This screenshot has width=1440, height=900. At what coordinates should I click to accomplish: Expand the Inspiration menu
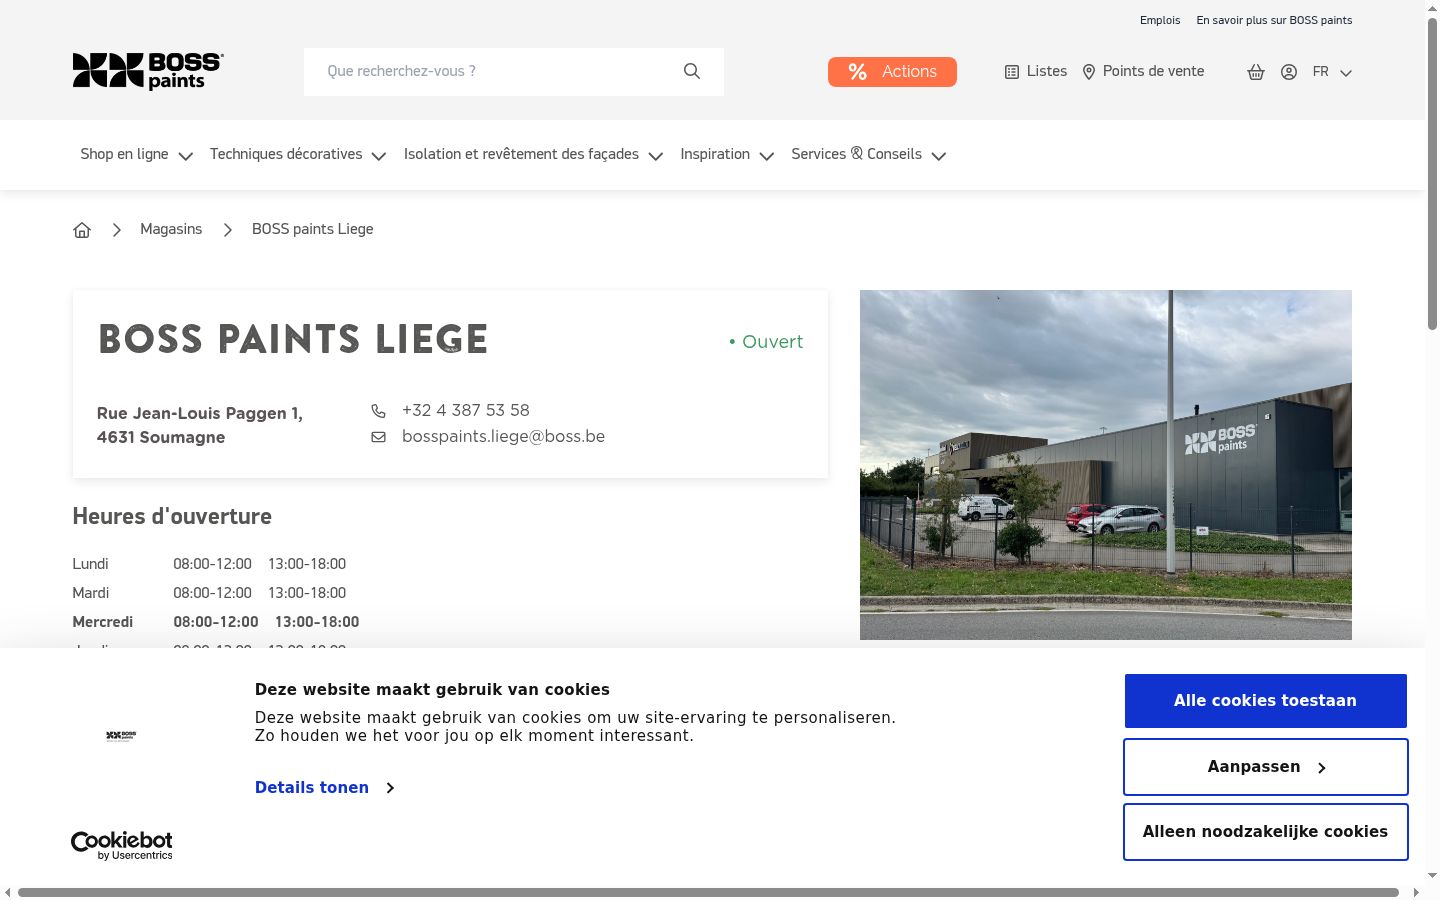727,155
